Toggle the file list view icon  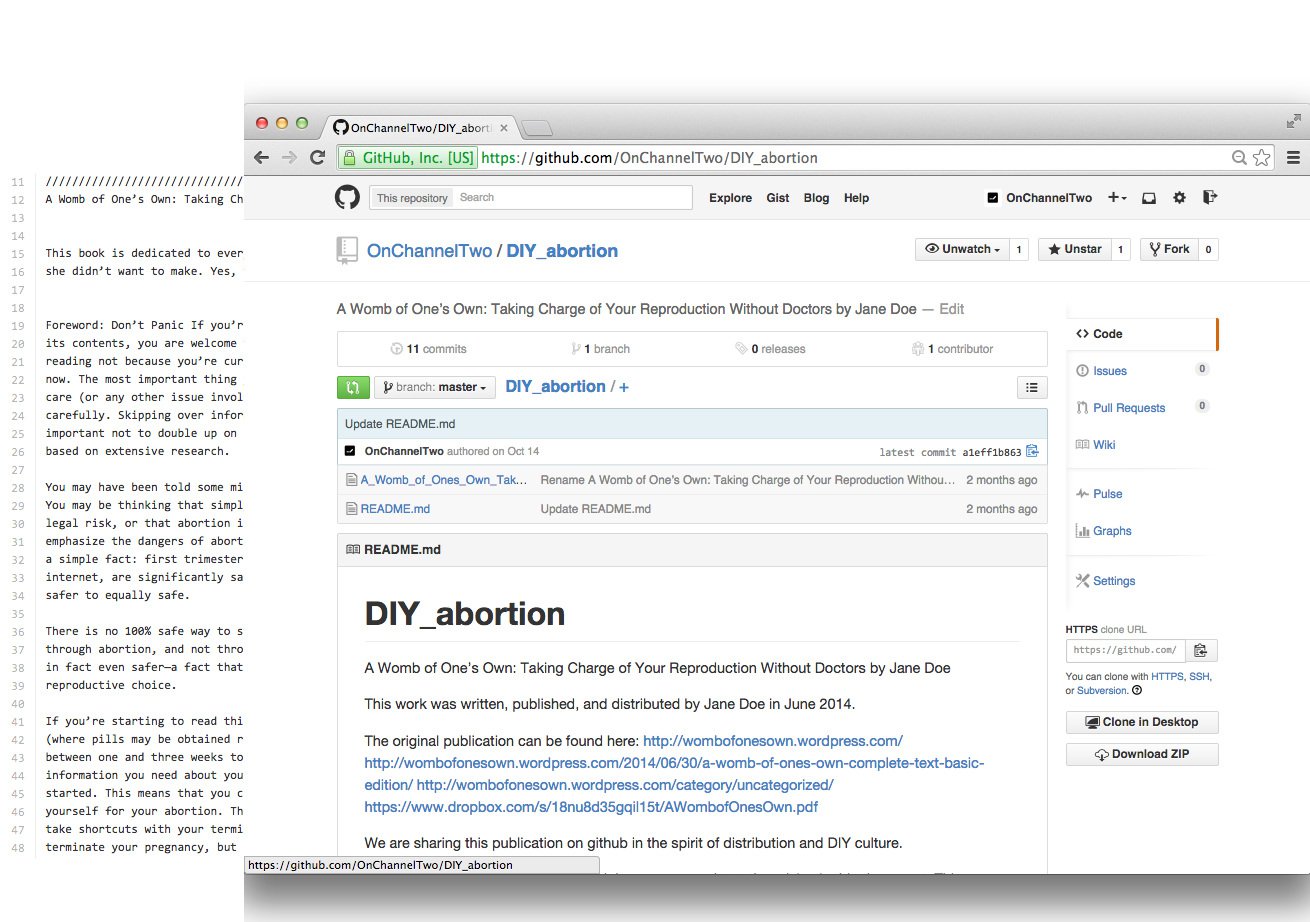[1032, 387]
